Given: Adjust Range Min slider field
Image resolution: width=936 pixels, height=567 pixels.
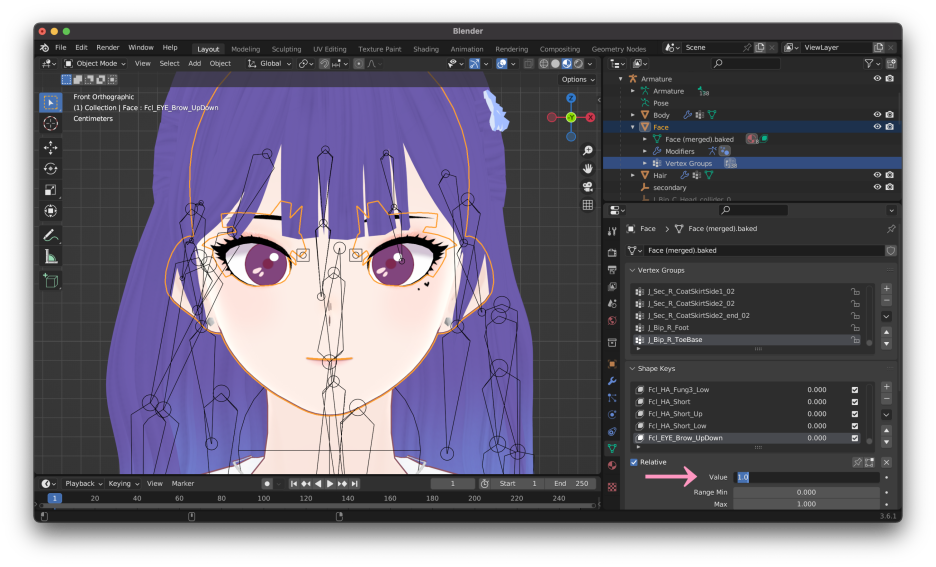Looking at the screenshot, I should pos(806,492).
